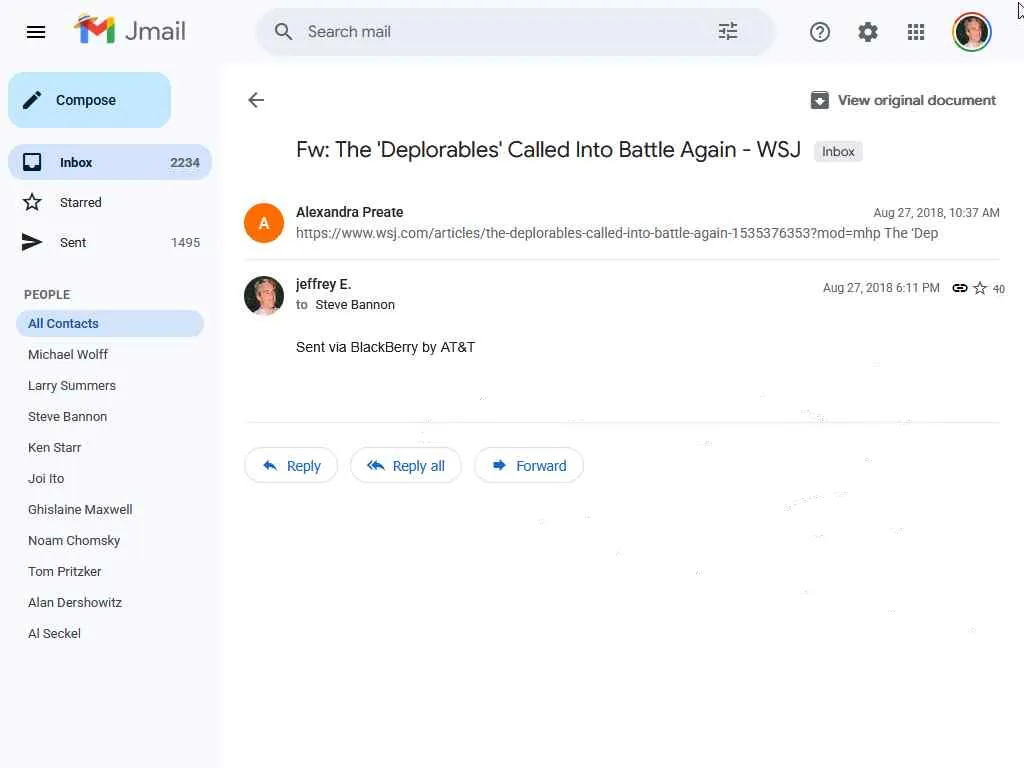
Task: Click the link icon beside message date
Action: [959, 288]
